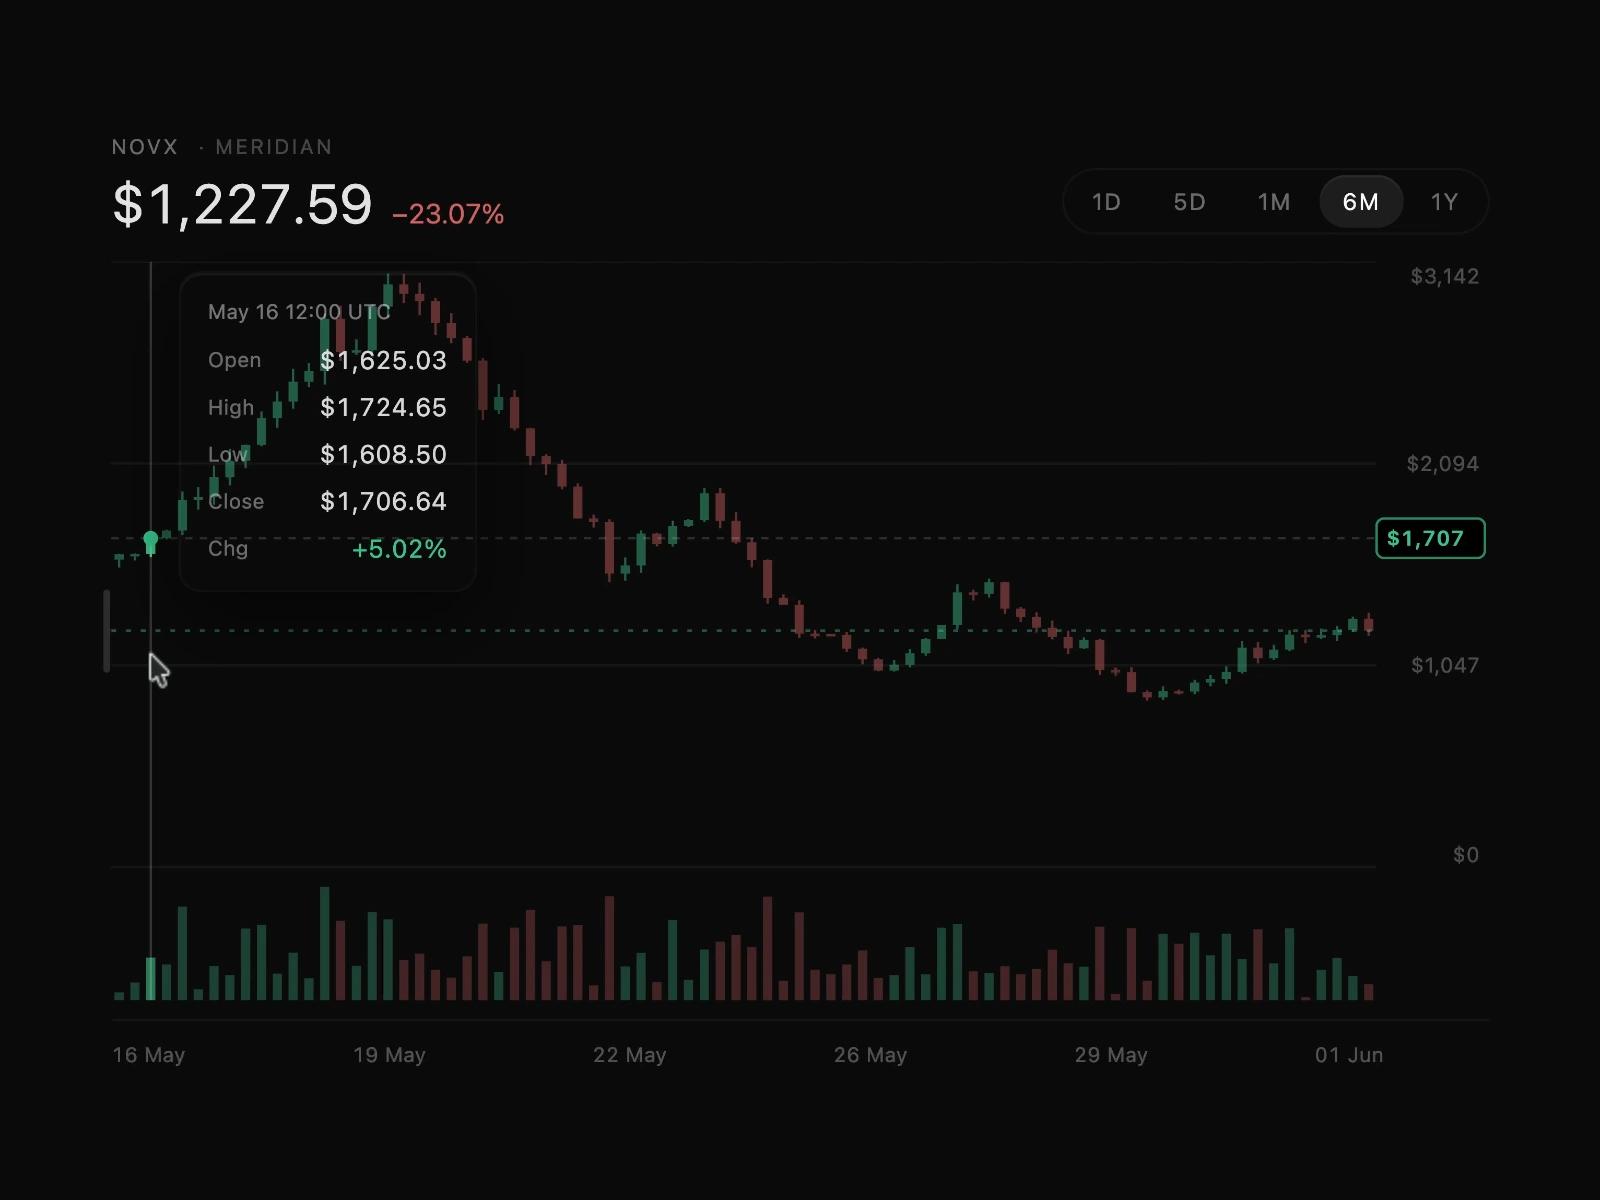This screenshot has width=1600, height=1200.
Task: Click the 16 May date label
Action: pos(149,1055)
